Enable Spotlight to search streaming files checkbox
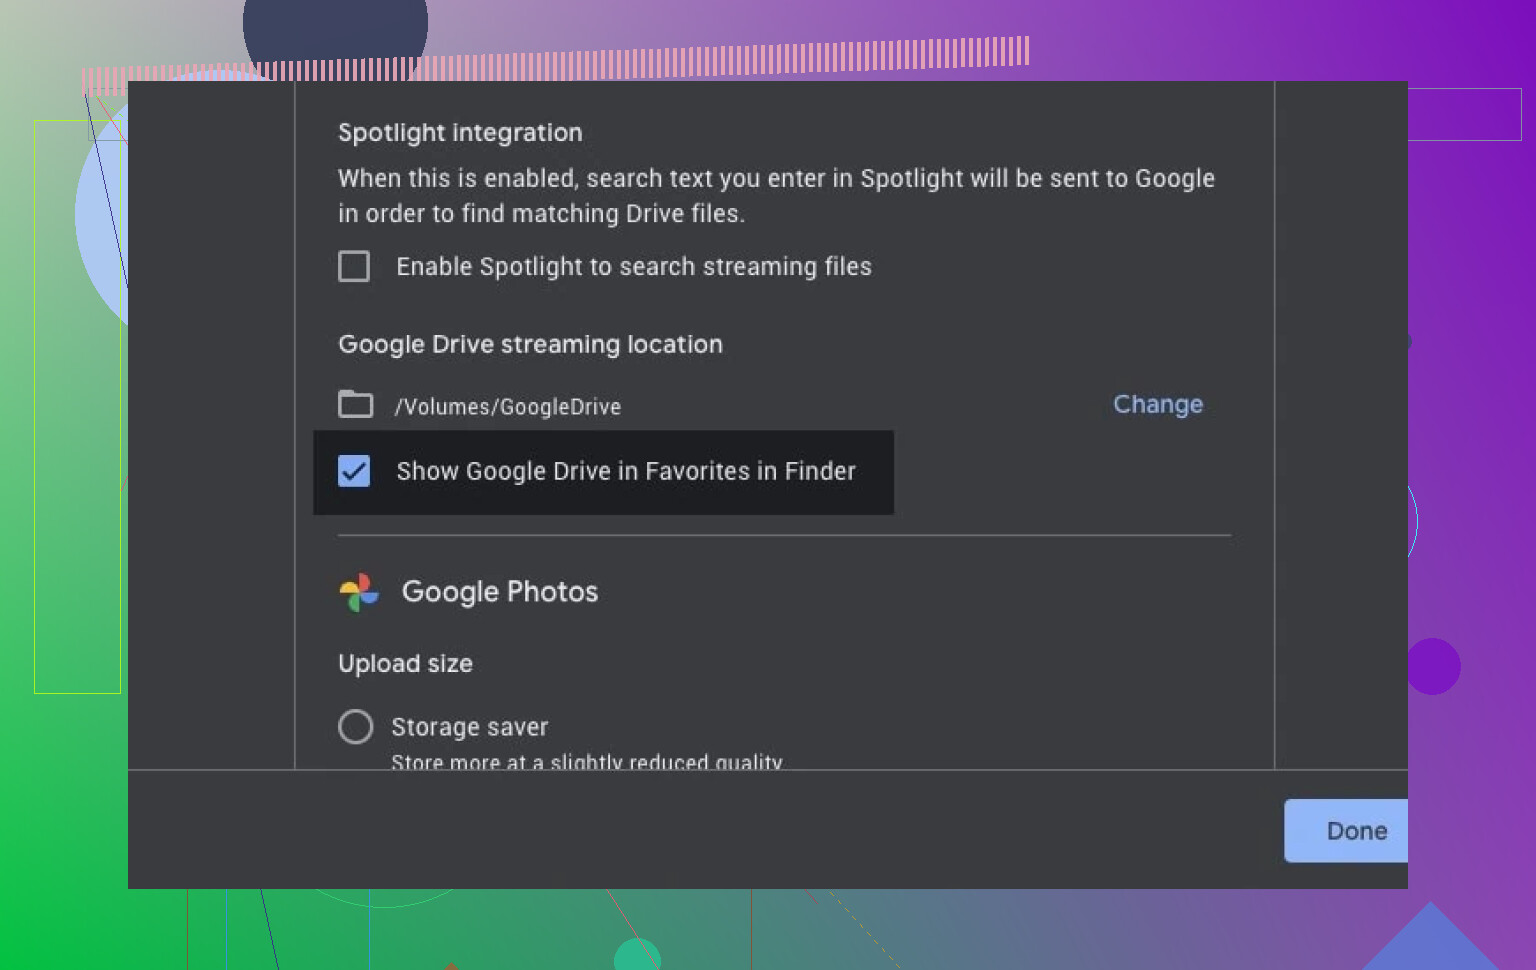This screenshot has width=1536, height=970. click(x=354, y=266)
